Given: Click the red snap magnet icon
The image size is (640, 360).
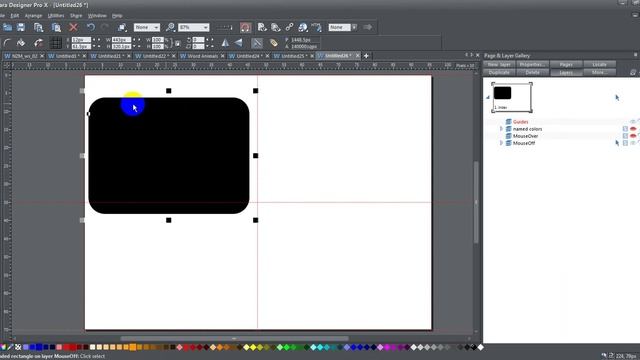Looking at the screenshot, I should point(245,27).
